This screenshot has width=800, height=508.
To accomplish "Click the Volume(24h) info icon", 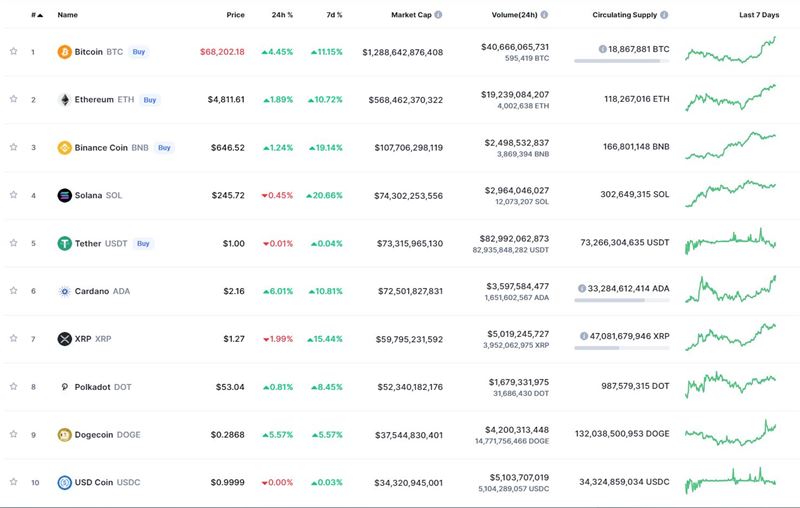I will tap(544, 15).
